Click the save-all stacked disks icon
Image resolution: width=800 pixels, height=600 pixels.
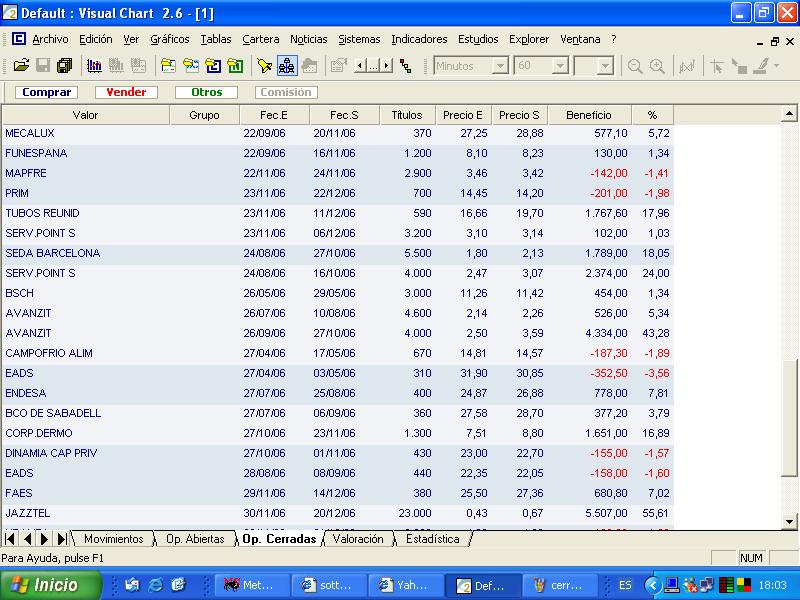(x=65, y=66)
